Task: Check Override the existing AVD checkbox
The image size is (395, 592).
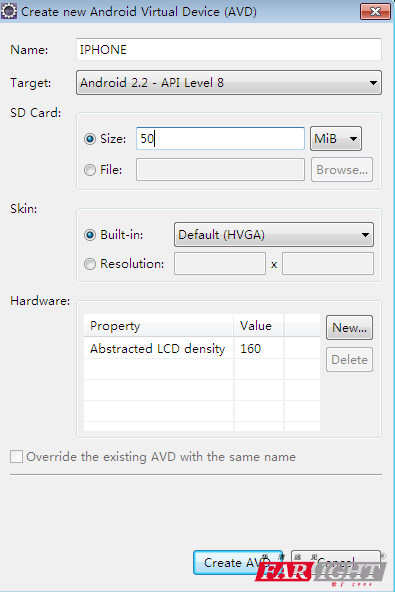Action: (17, 456)
